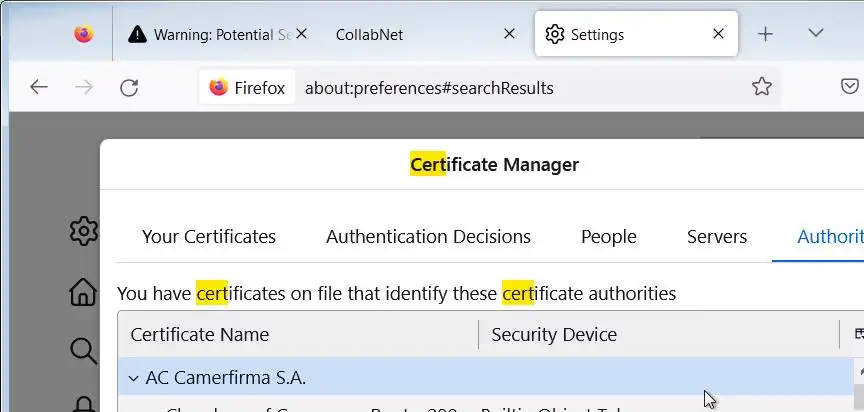The height and width of the screenshot is (412, 864).
Task: Open the list all tabs dropdown
Action: click(816, 34)
